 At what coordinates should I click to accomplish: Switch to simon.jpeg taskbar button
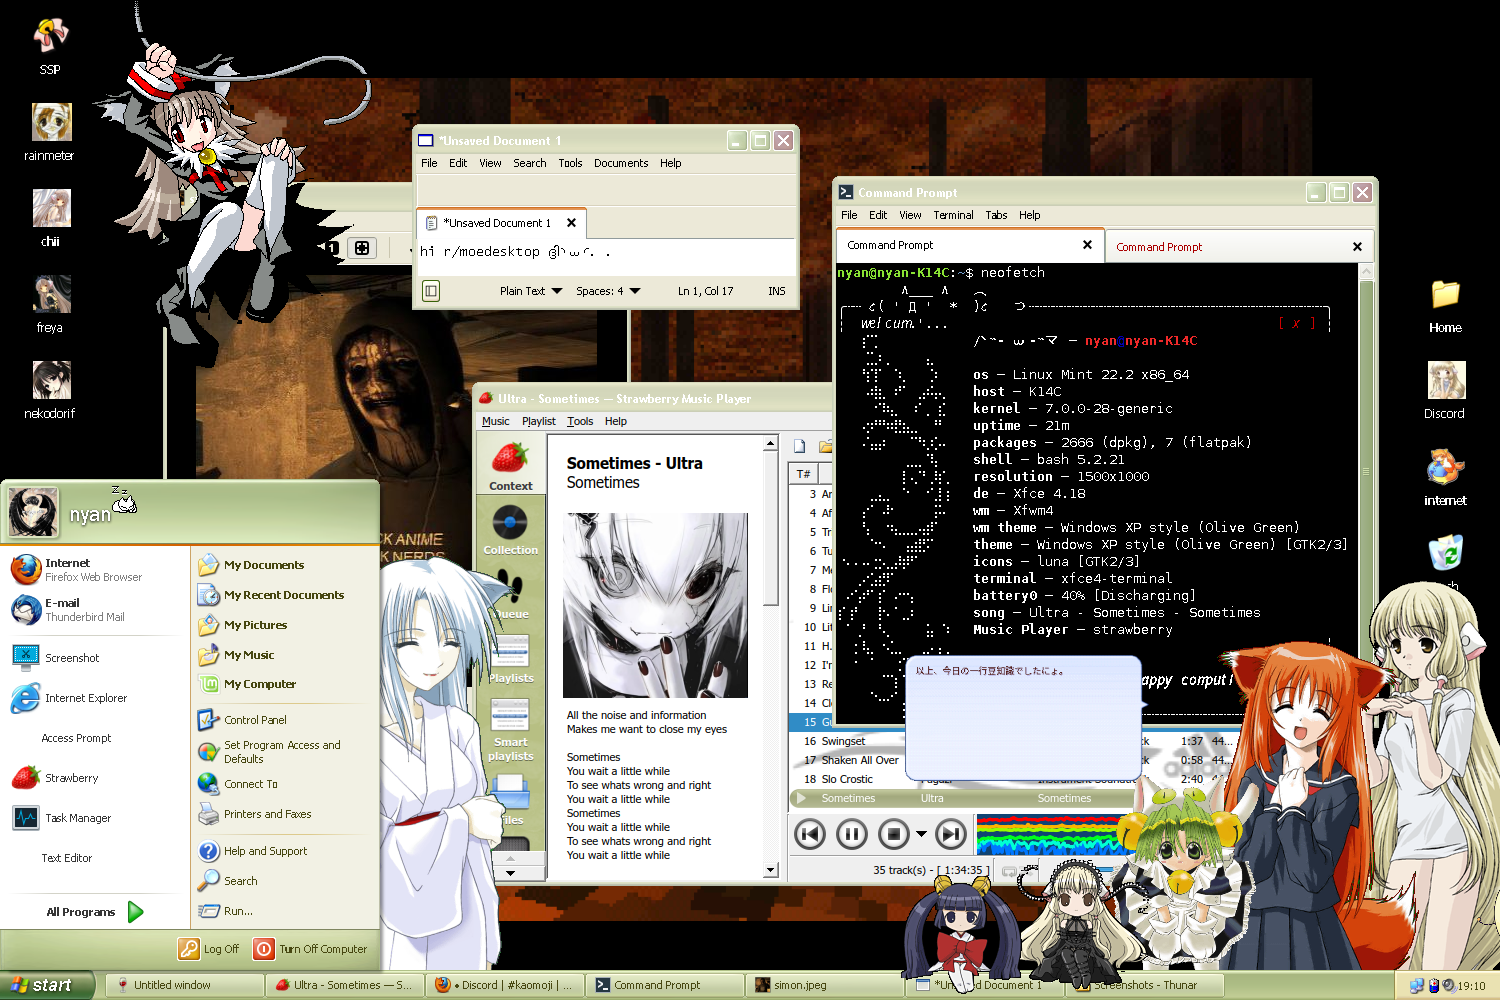point(825,985)
